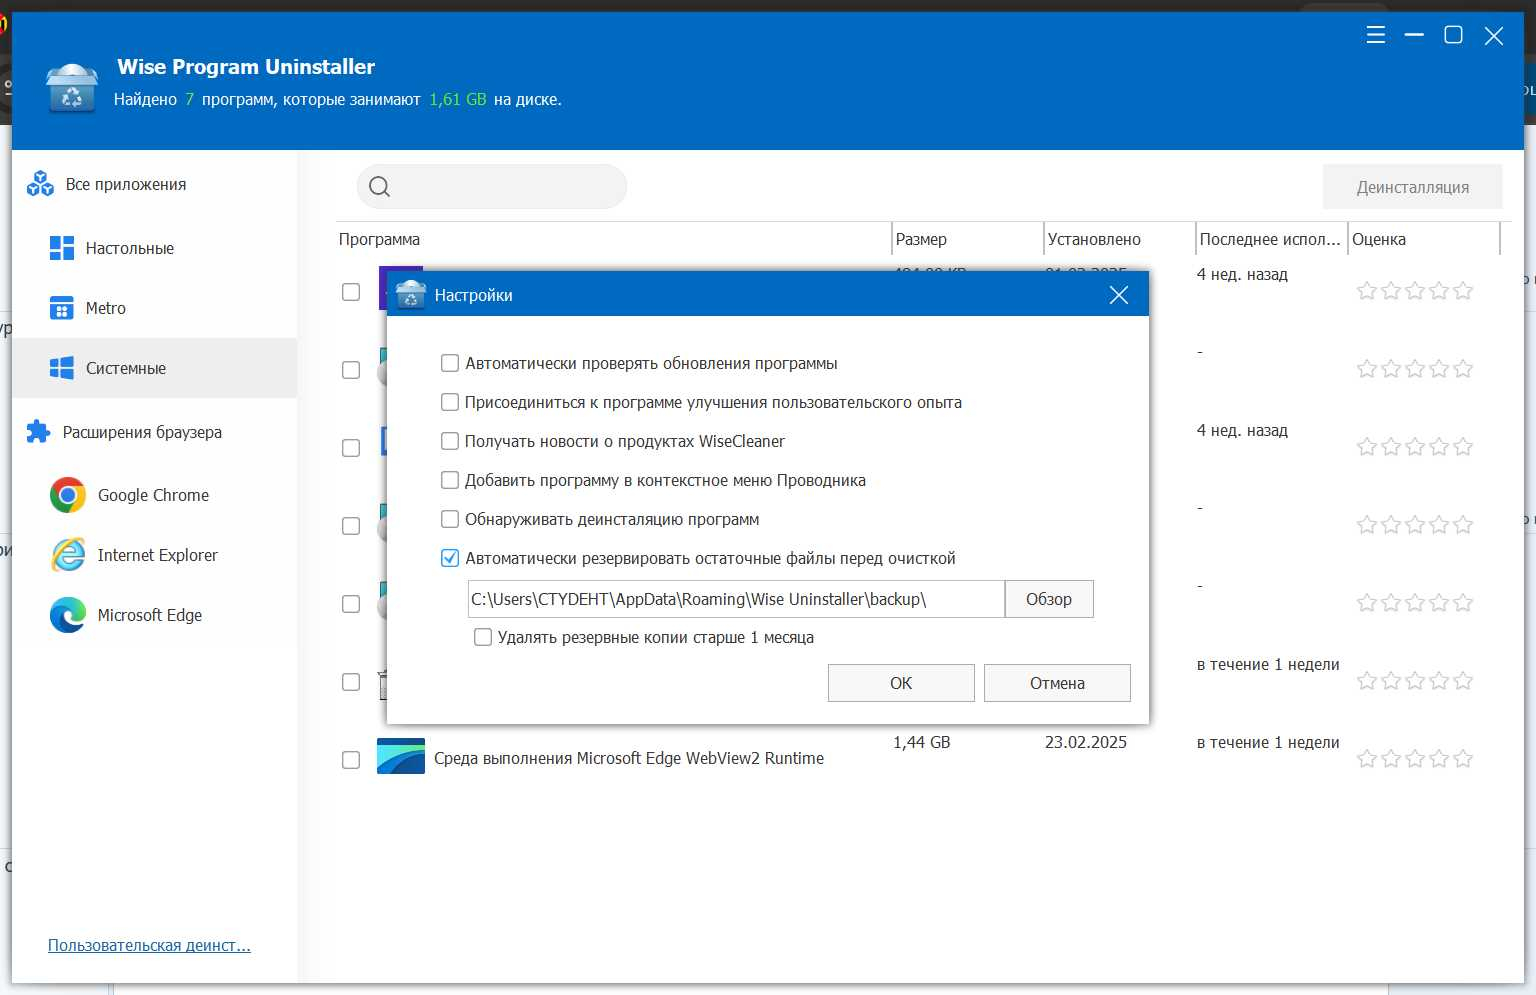Viewport: 1536px width, 995px height.
Task: Select Системные in the sidebar
Action: pyautogui.click(x=155, y=368)
